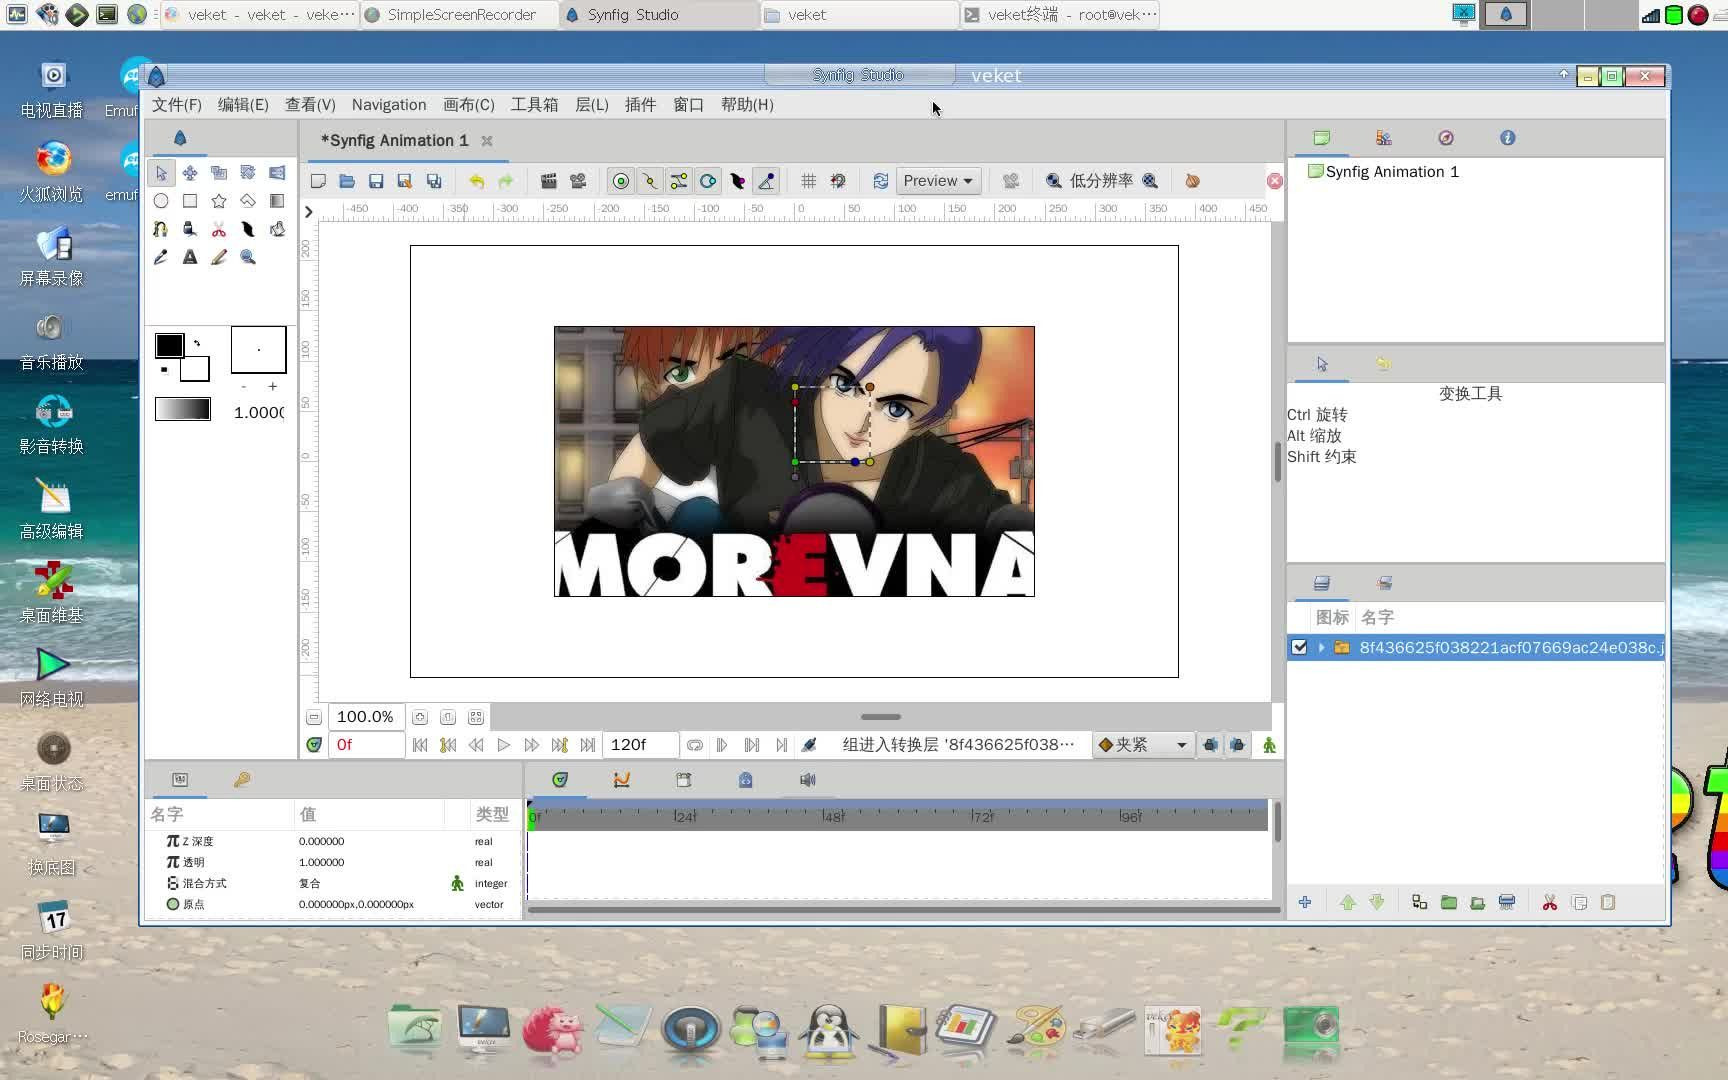
Task: Open a file with folder icon
Action: tap(347, 181)
